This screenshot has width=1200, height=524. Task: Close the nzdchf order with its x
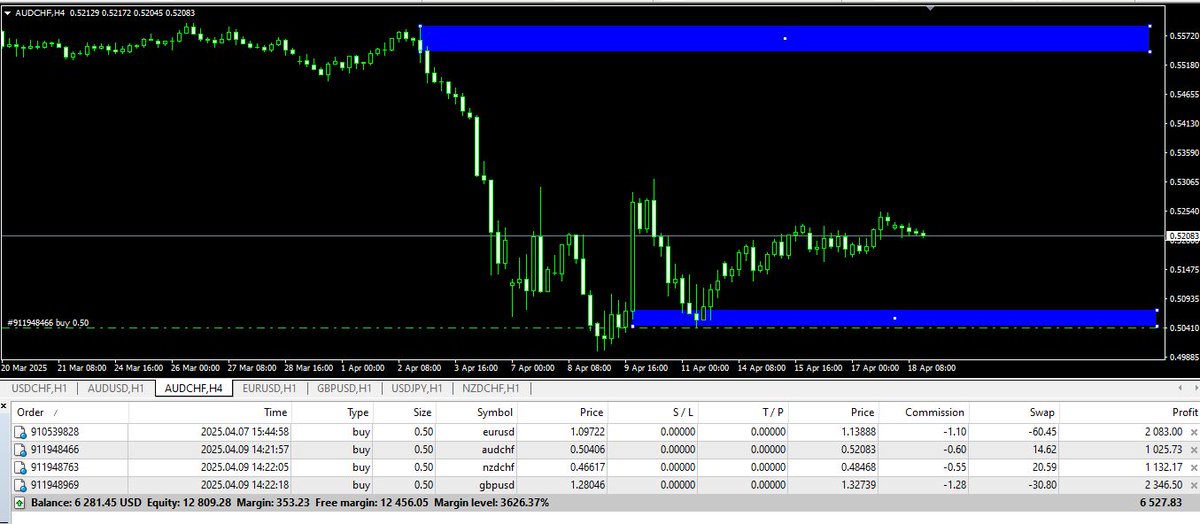[x=1193, y=467]
